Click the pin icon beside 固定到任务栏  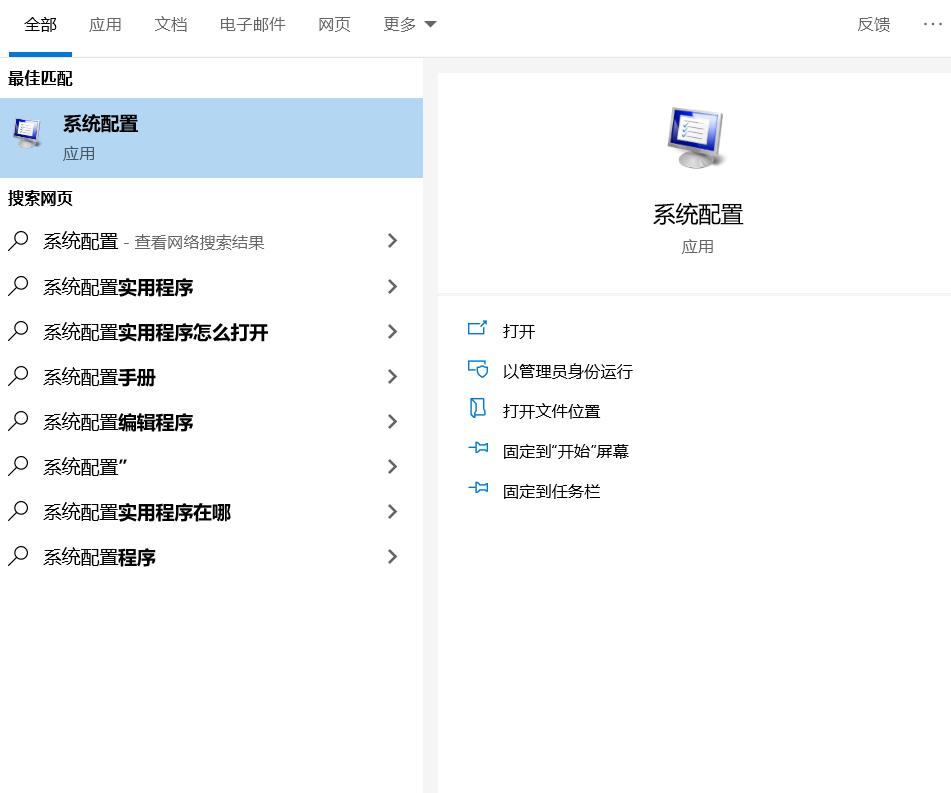pyautogui.click(x=479, y=490)
